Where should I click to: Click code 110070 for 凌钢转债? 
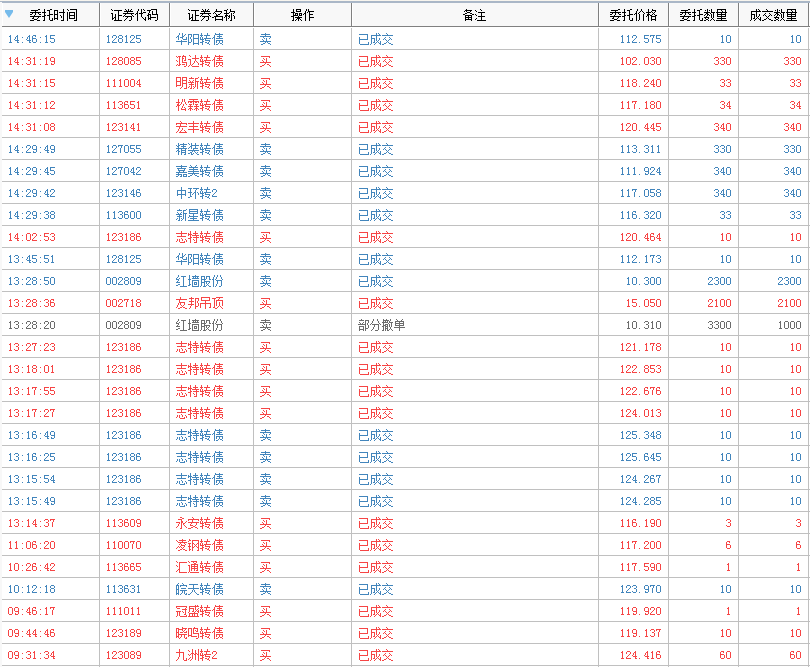[123, 545]
